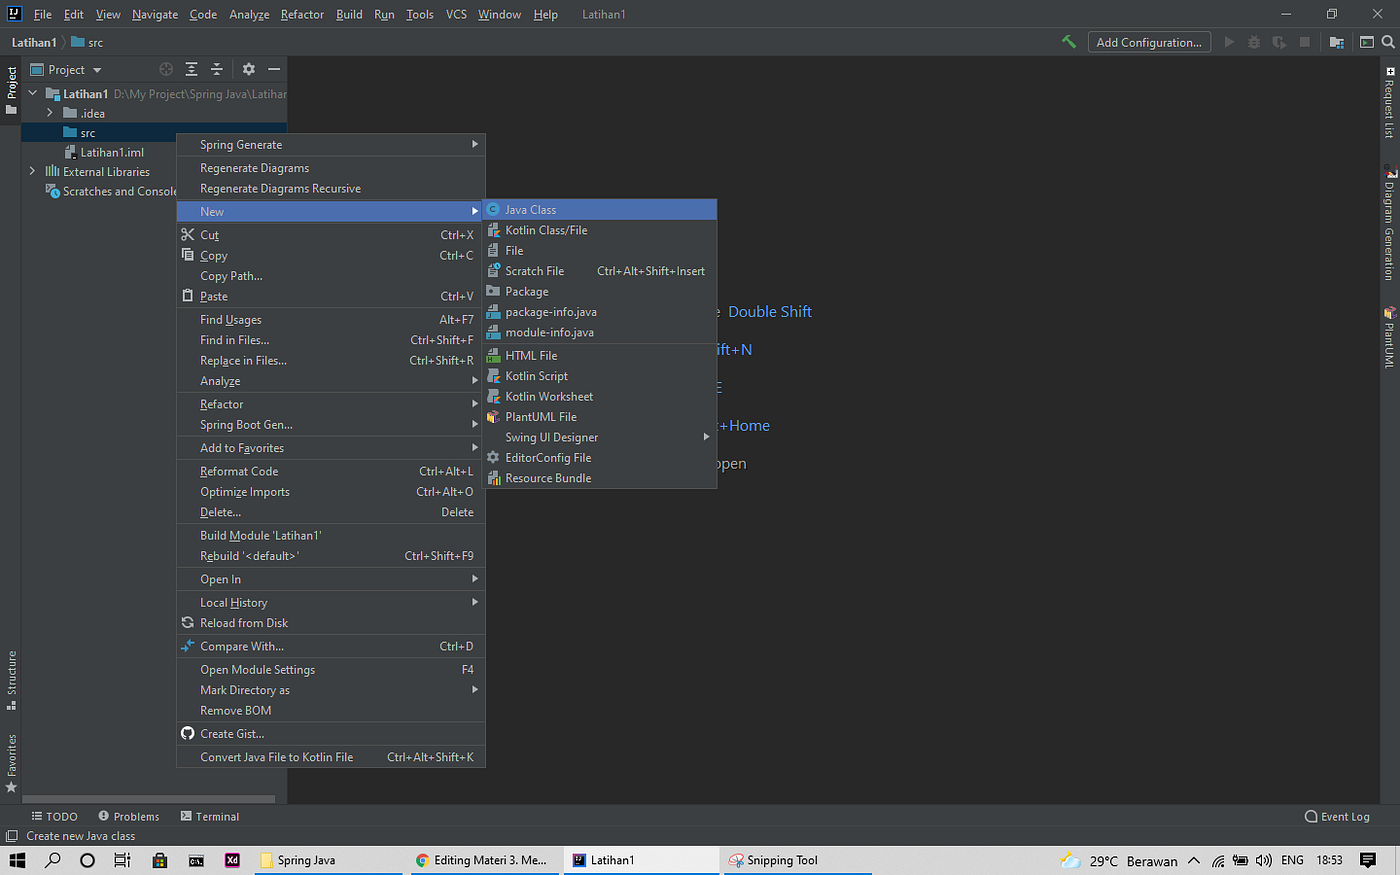Viewport: 1400px width, 875px height.
Task: Click the volume speaker tray icon
Action: click(1263, 860)
